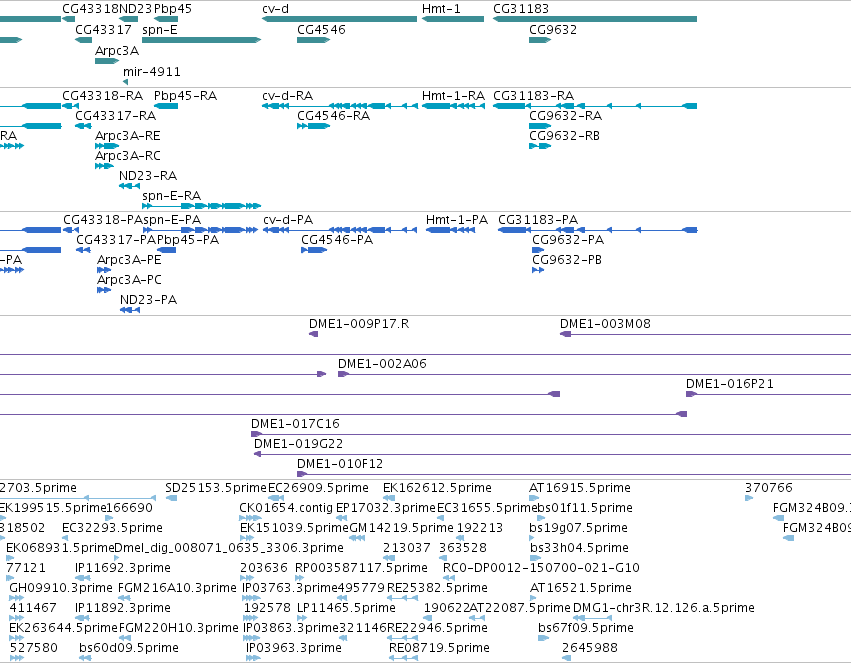Select the SD25153.5prime EST label
The height and width of the screenshot is (663, 851).
point(215,488)
